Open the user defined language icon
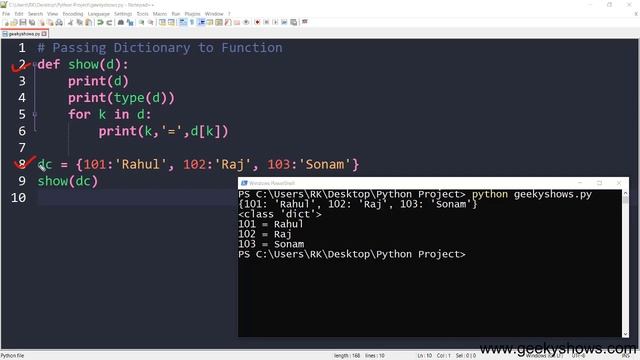Viewport: 640px width, 360px height. coord(210,22)
